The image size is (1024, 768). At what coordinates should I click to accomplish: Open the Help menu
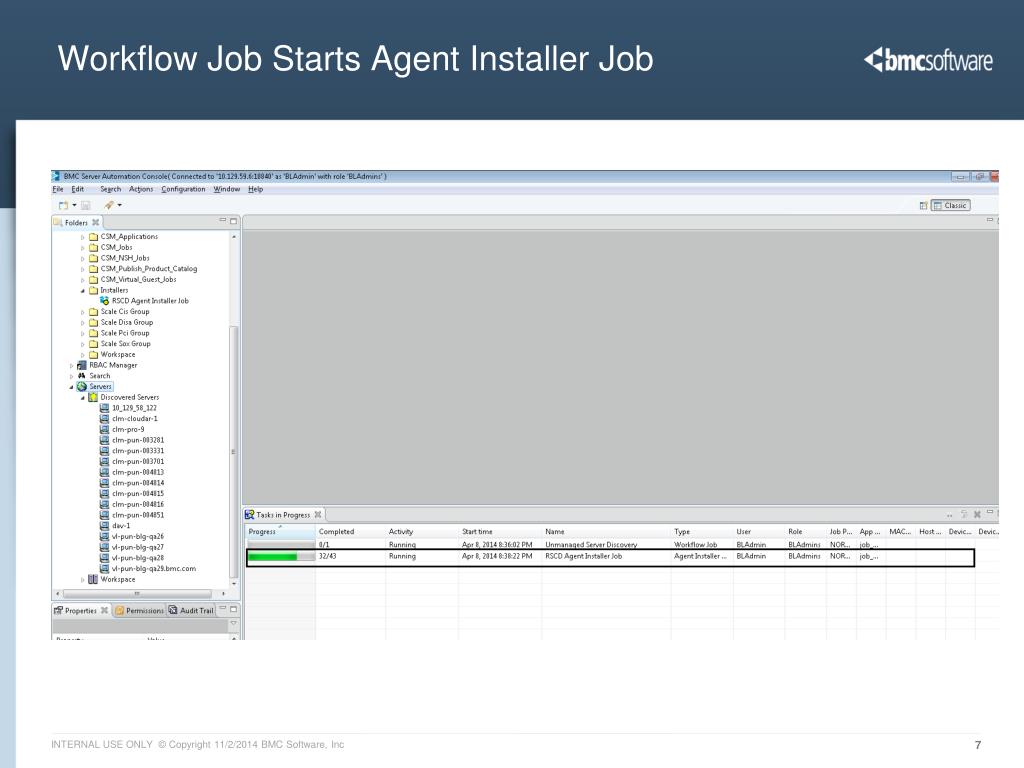[x=255, y=189]
